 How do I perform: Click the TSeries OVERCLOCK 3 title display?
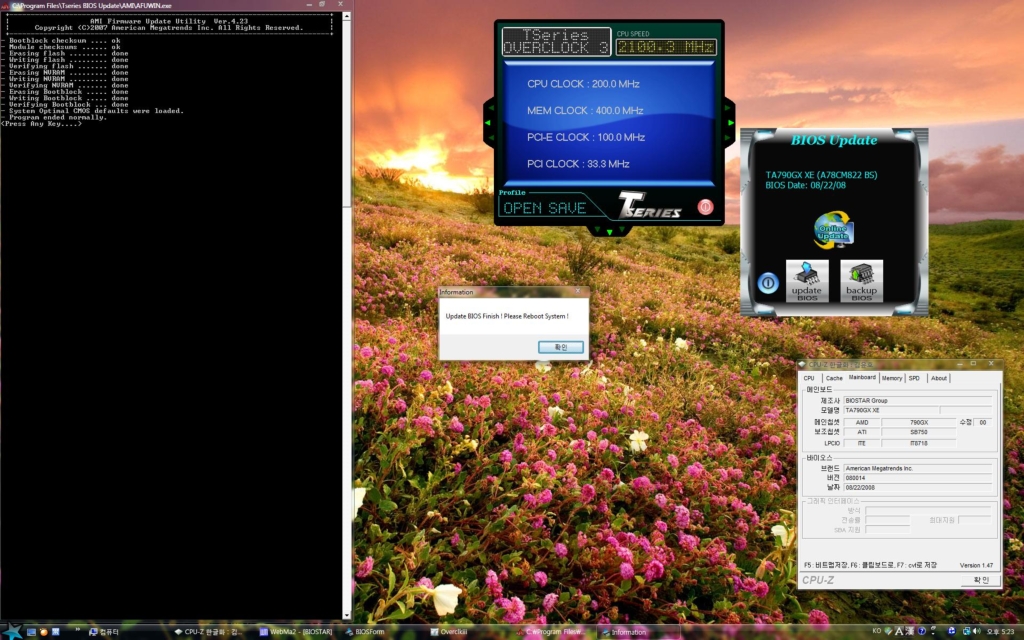click(556, 42)
